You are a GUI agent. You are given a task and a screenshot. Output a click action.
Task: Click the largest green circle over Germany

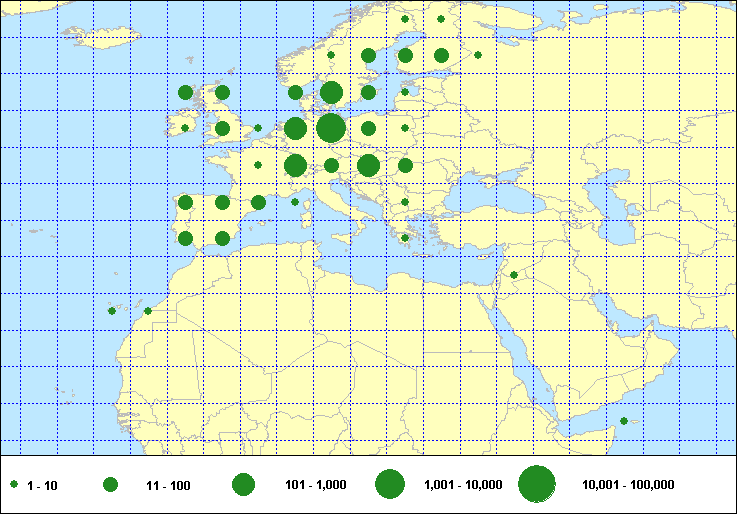tap(331, 128)
